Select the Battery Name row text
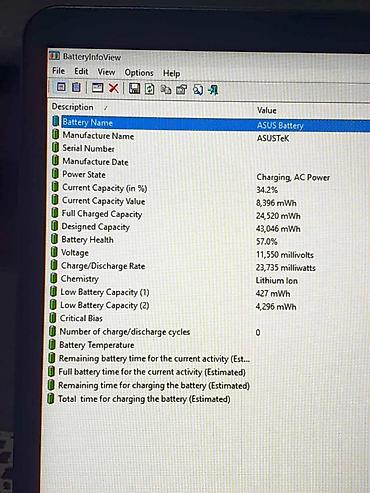370x493 pixels. [x=88, y=122]
